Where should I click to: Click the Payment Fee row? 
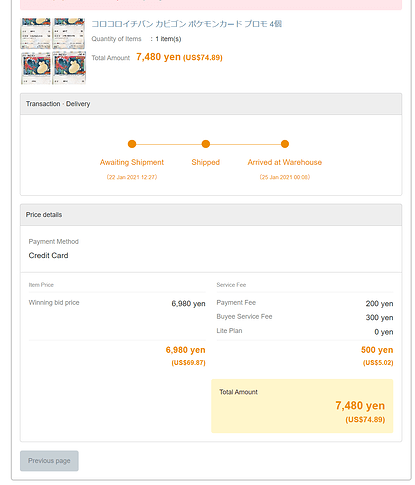tap(305, 303)
